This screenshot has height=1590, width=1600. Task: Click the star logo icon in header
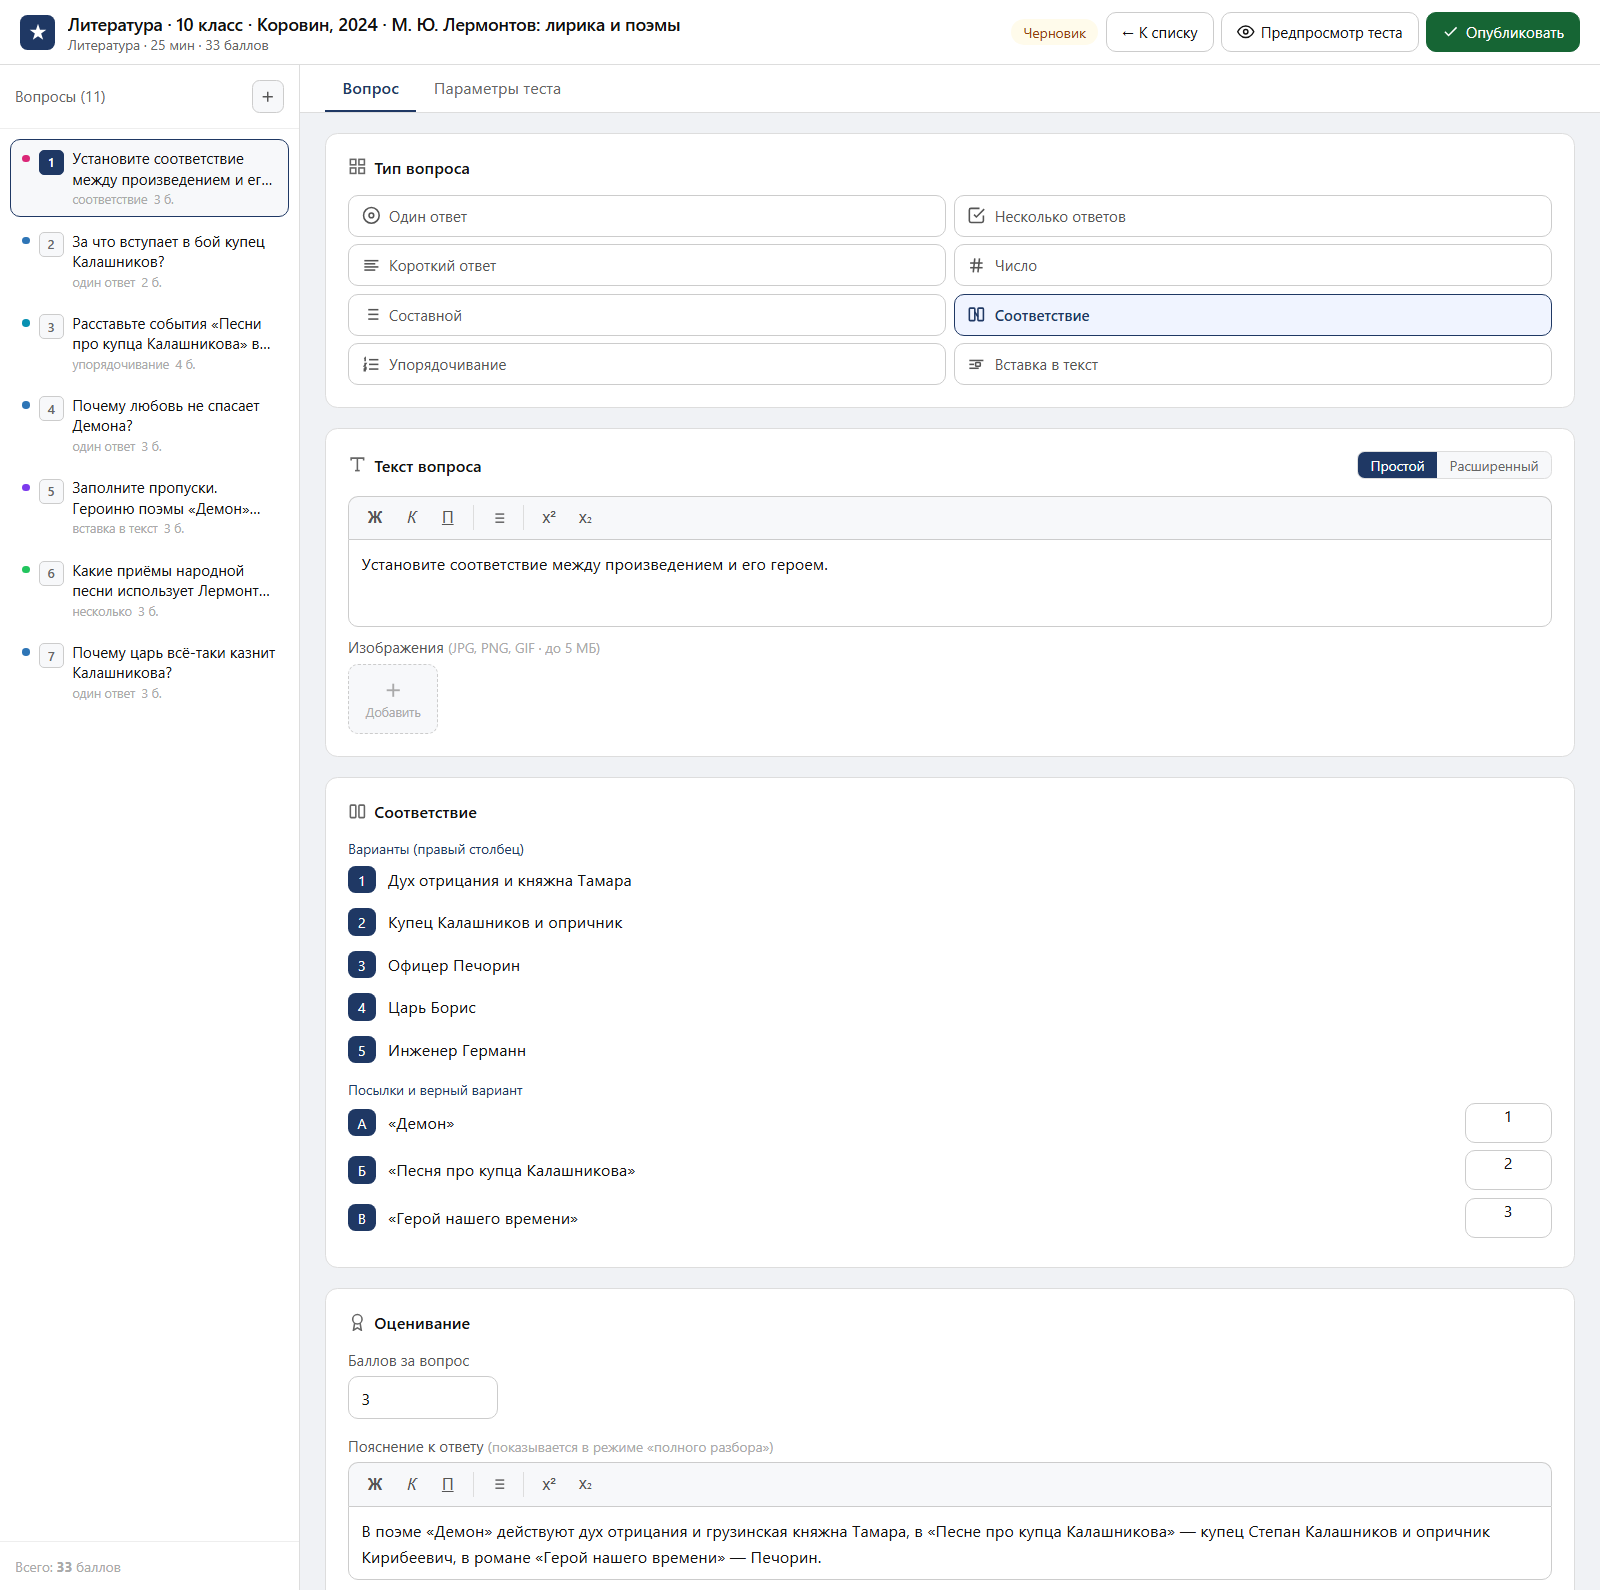[x=37, y=33]
